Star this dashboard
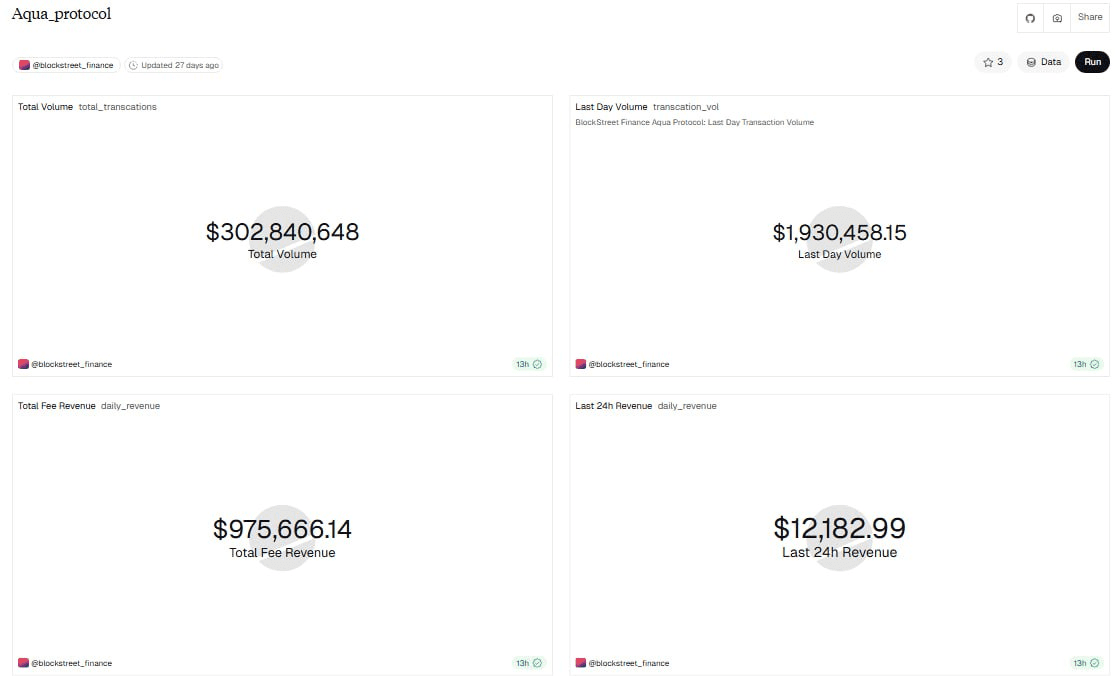Image resolution: width=1115 pixels, height=676 pixels. pos(993,62)
